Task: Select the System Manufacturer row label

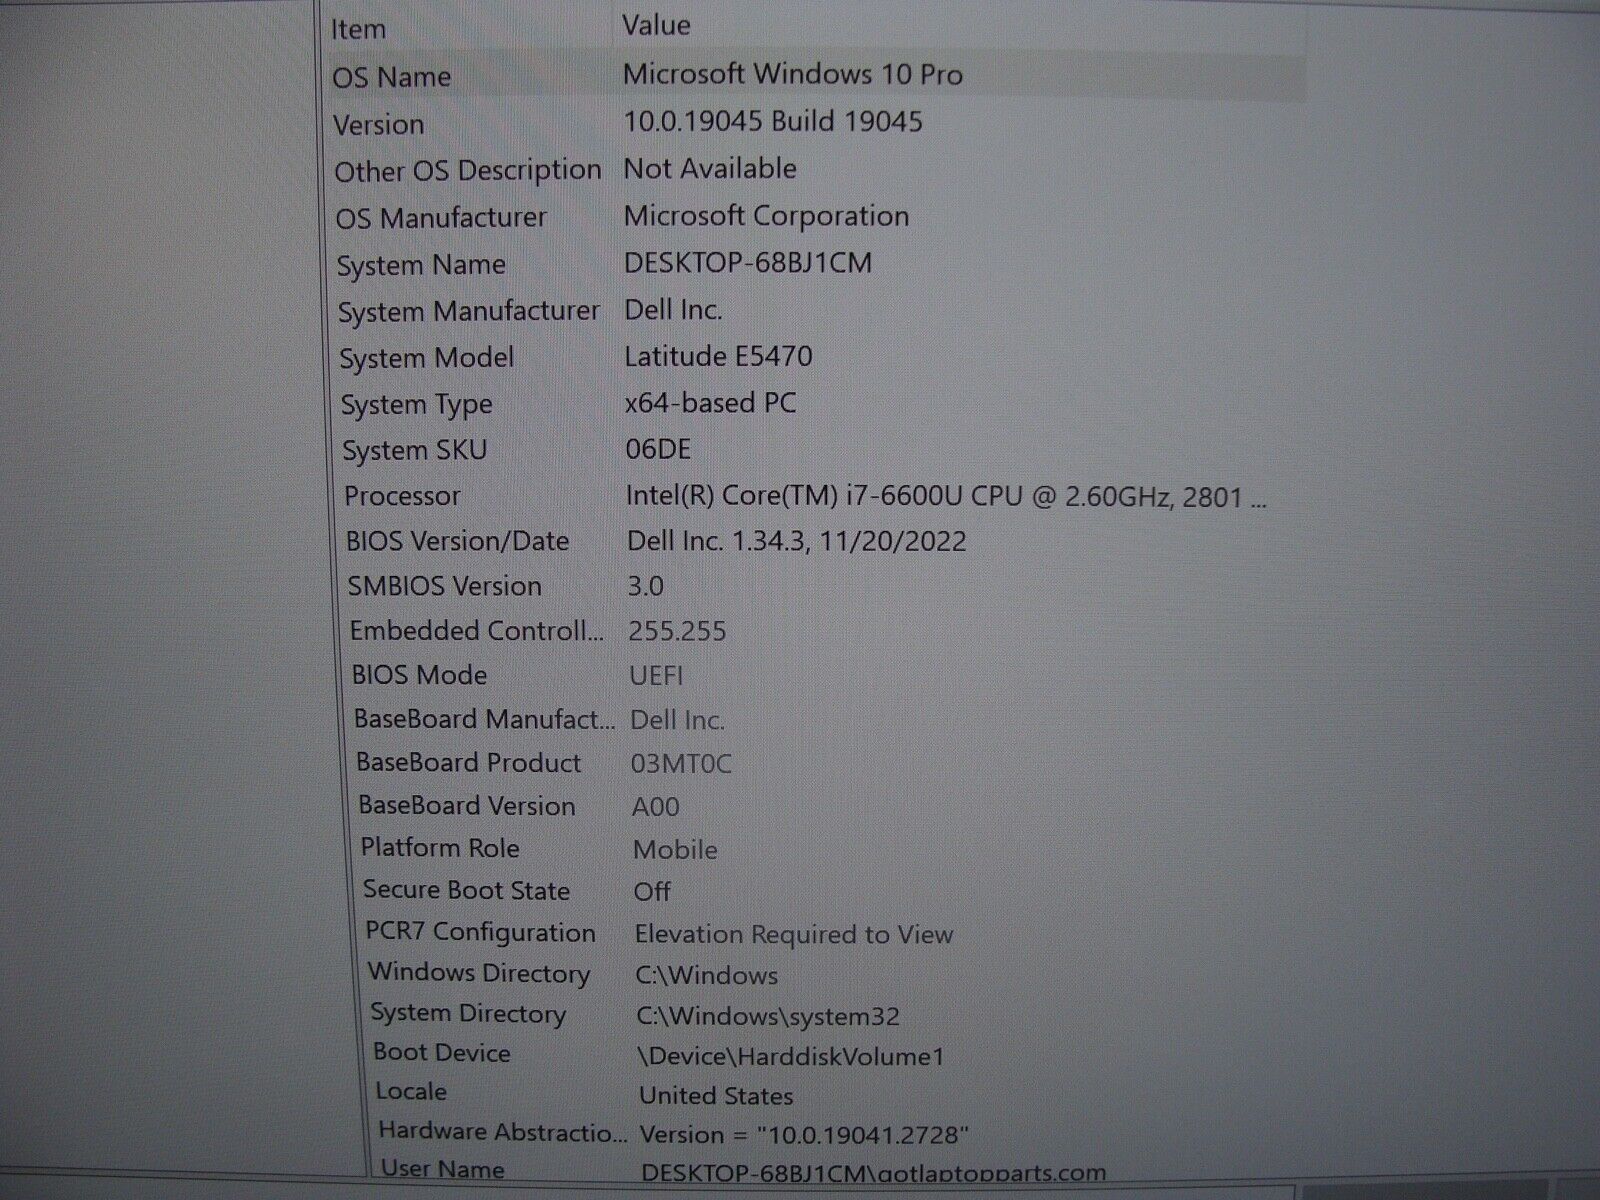Action: point(468,312)
